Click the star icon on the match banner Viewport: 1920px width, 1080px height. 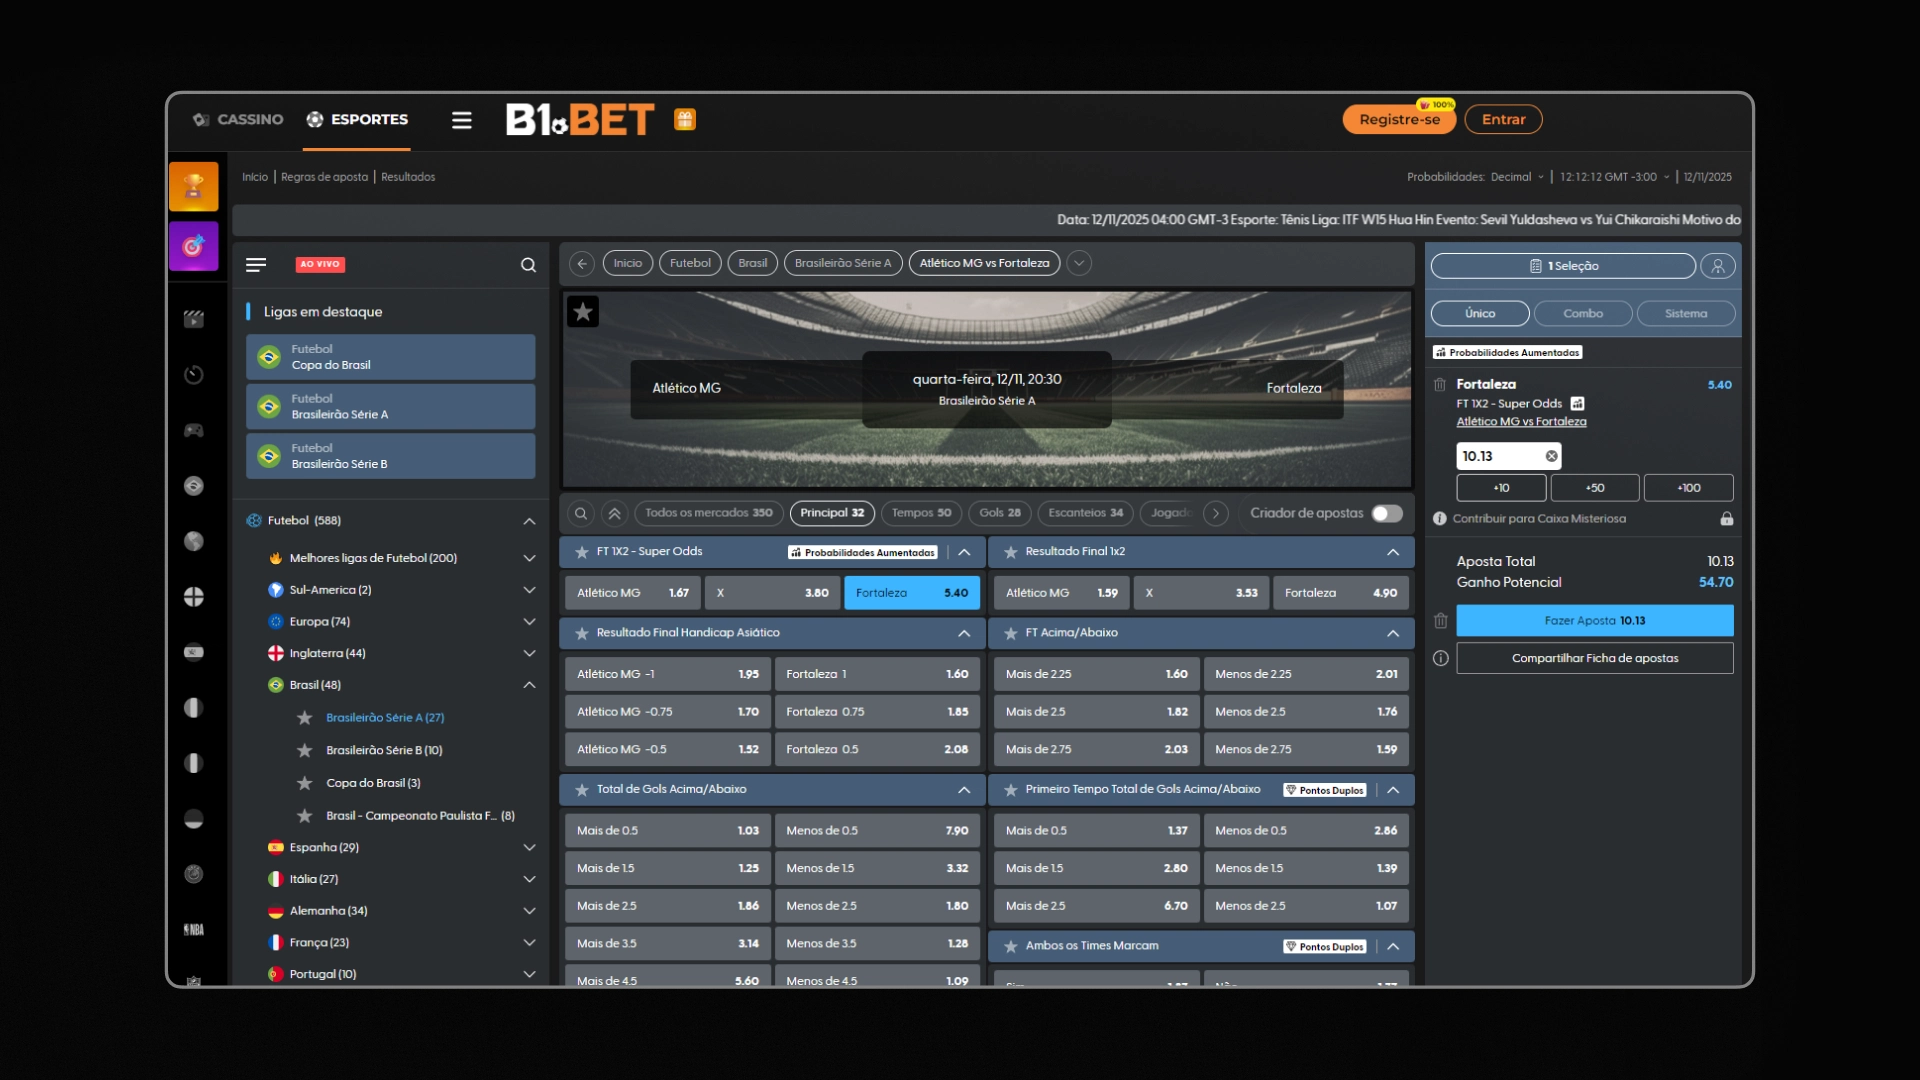584,311
